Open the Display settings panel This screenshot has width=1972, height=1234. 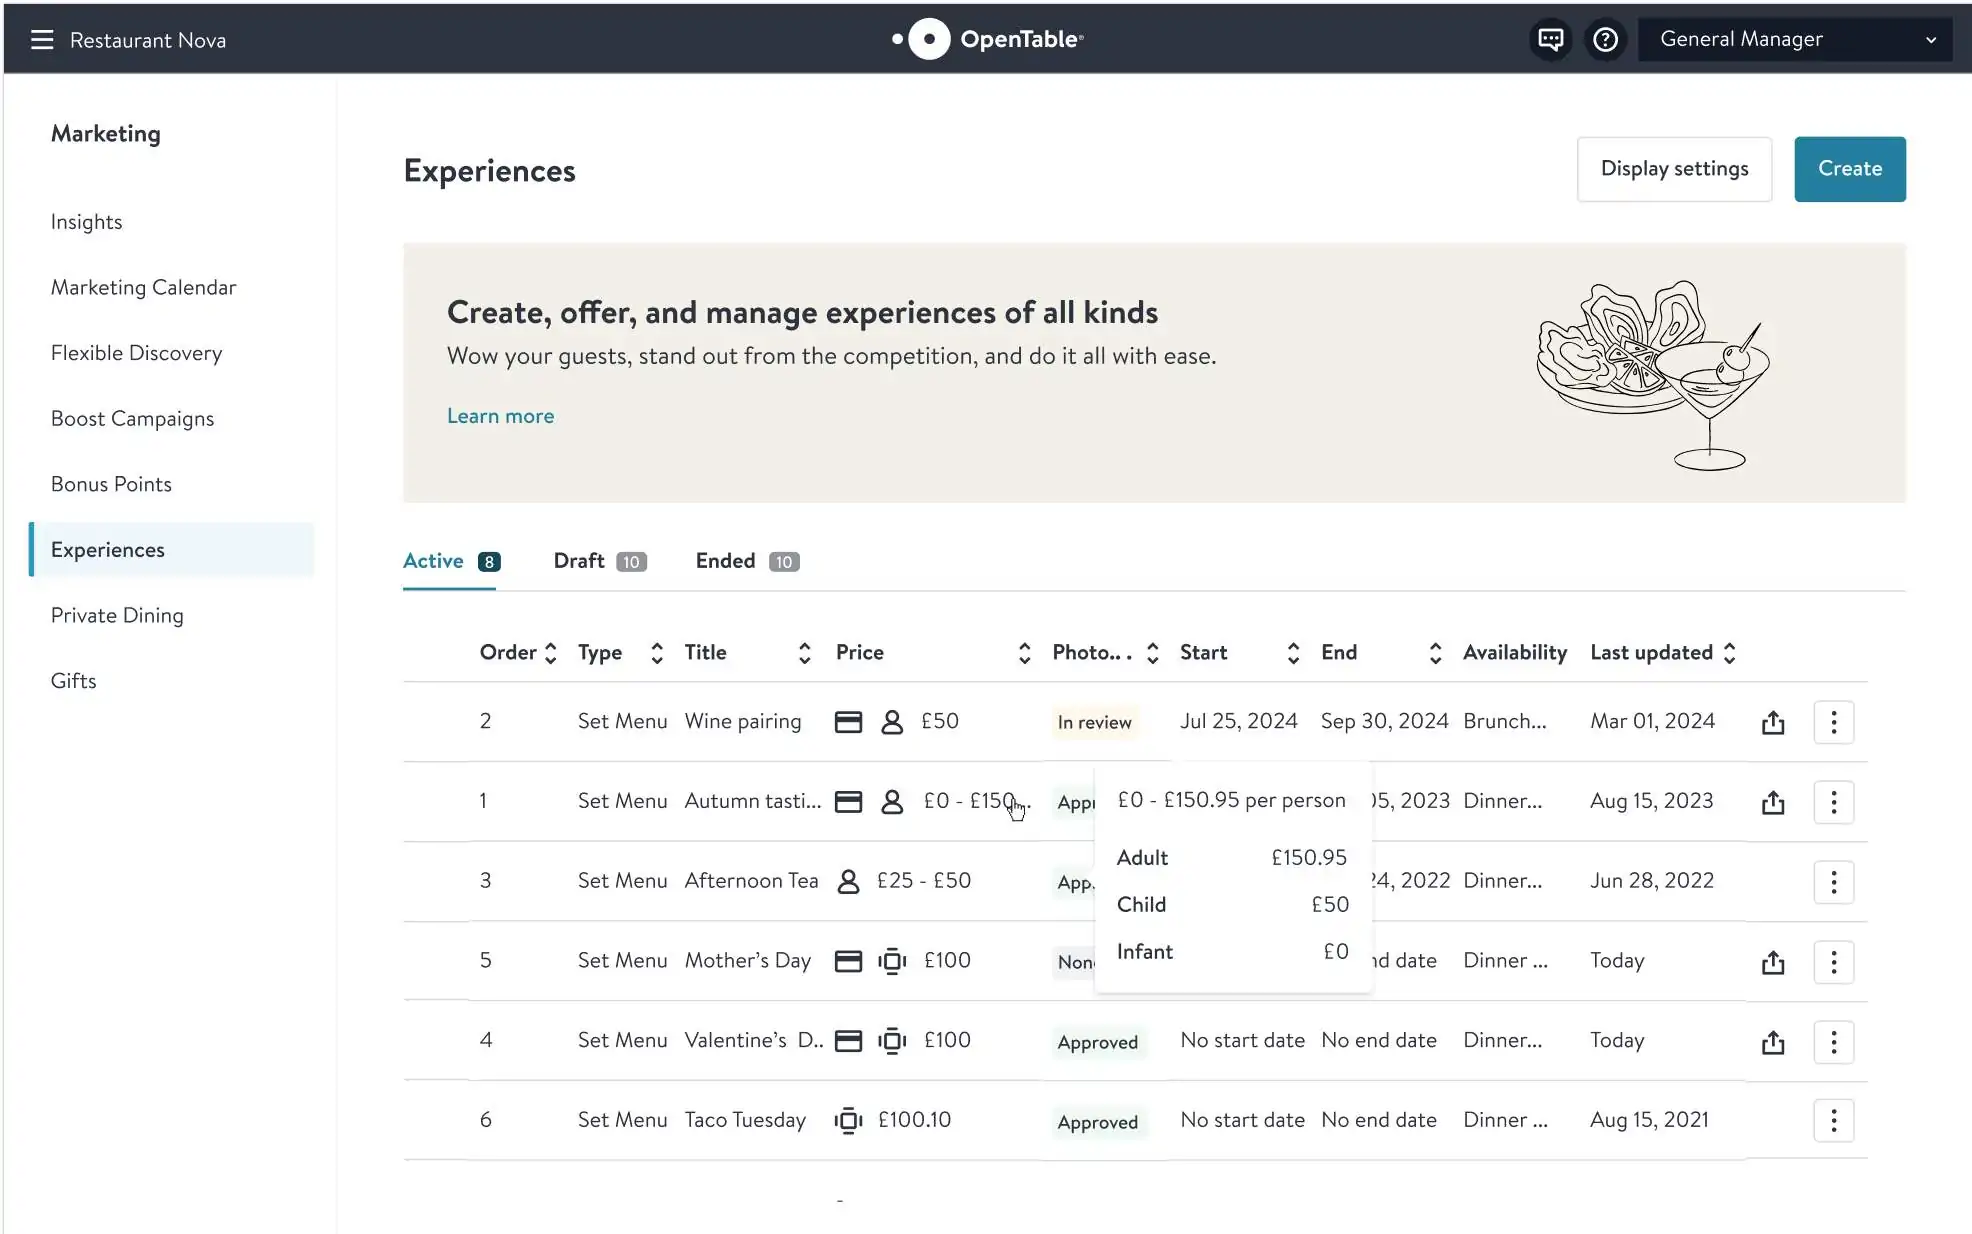pos(1673,168)
